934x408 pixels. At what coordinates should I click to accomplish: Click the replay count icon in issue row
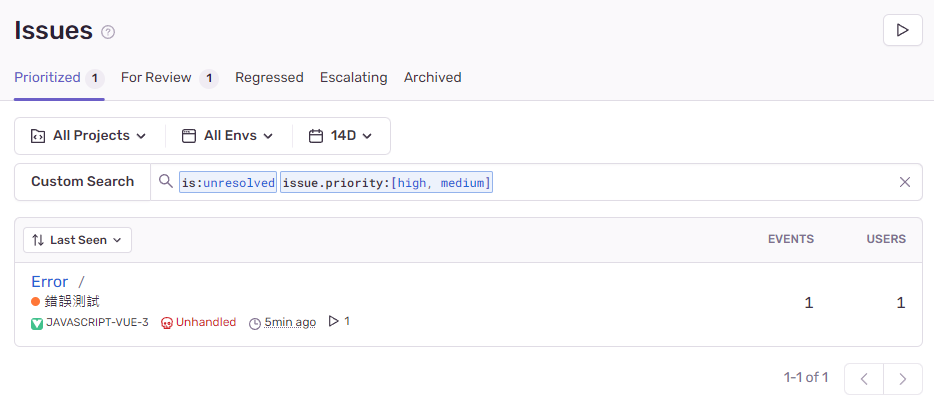(x=334, y=321)
